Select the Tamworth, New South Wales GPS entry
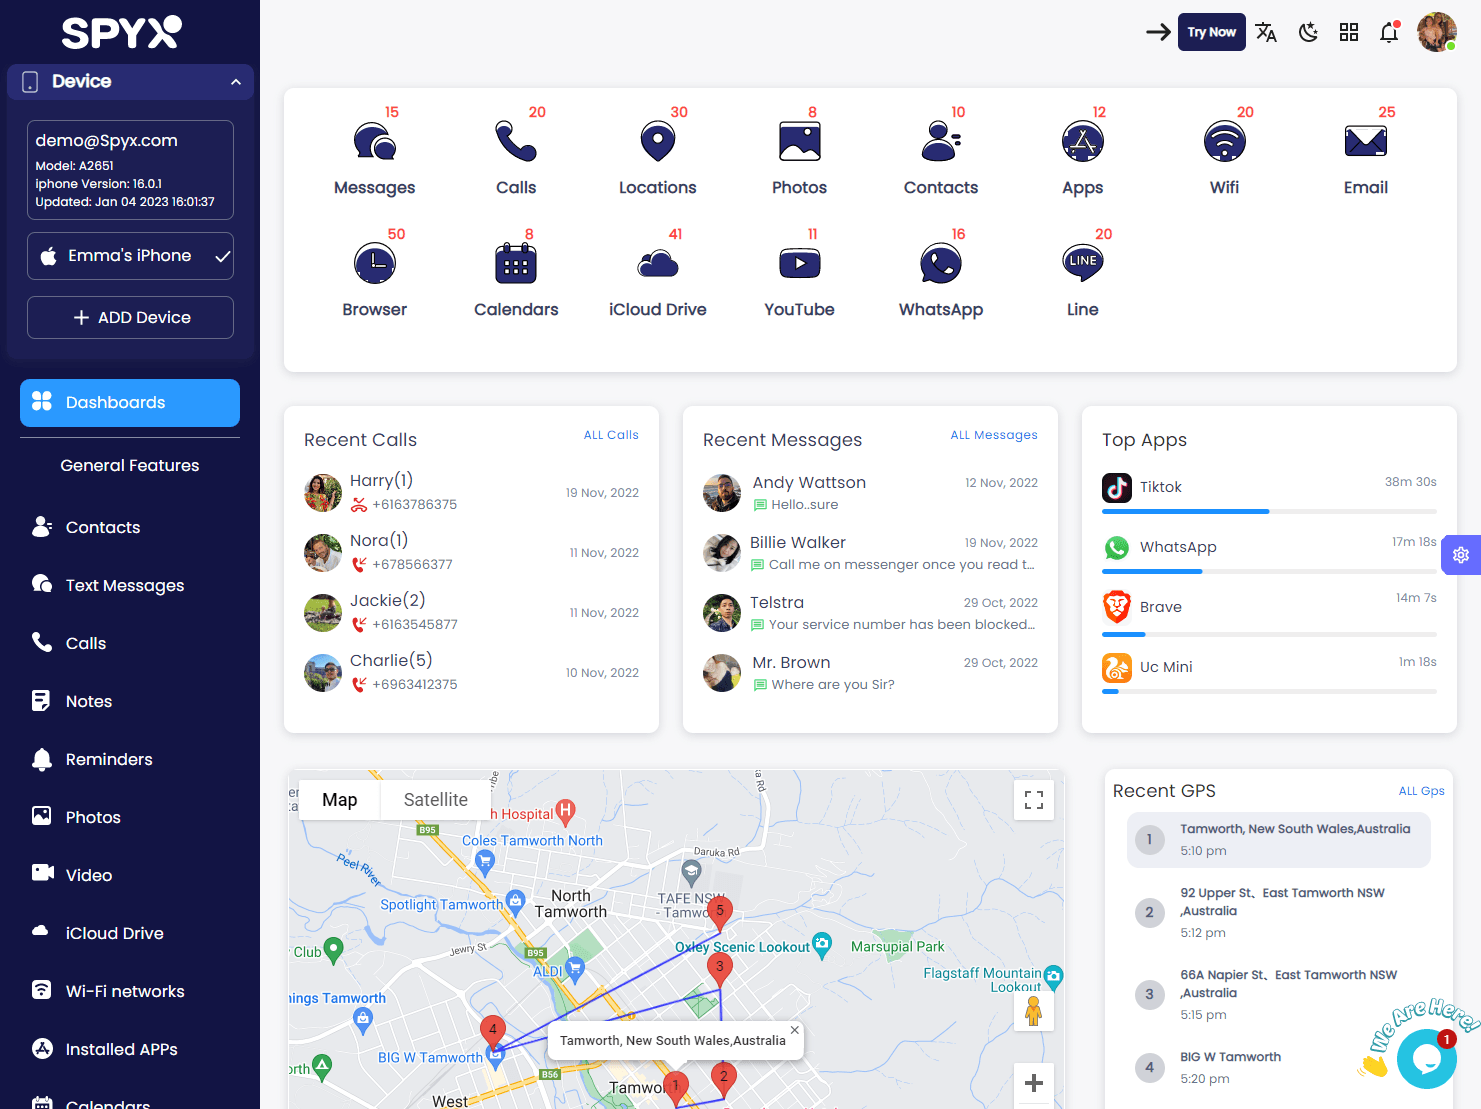This screenshot has width=1481, height=1109. pos(1279,840)
